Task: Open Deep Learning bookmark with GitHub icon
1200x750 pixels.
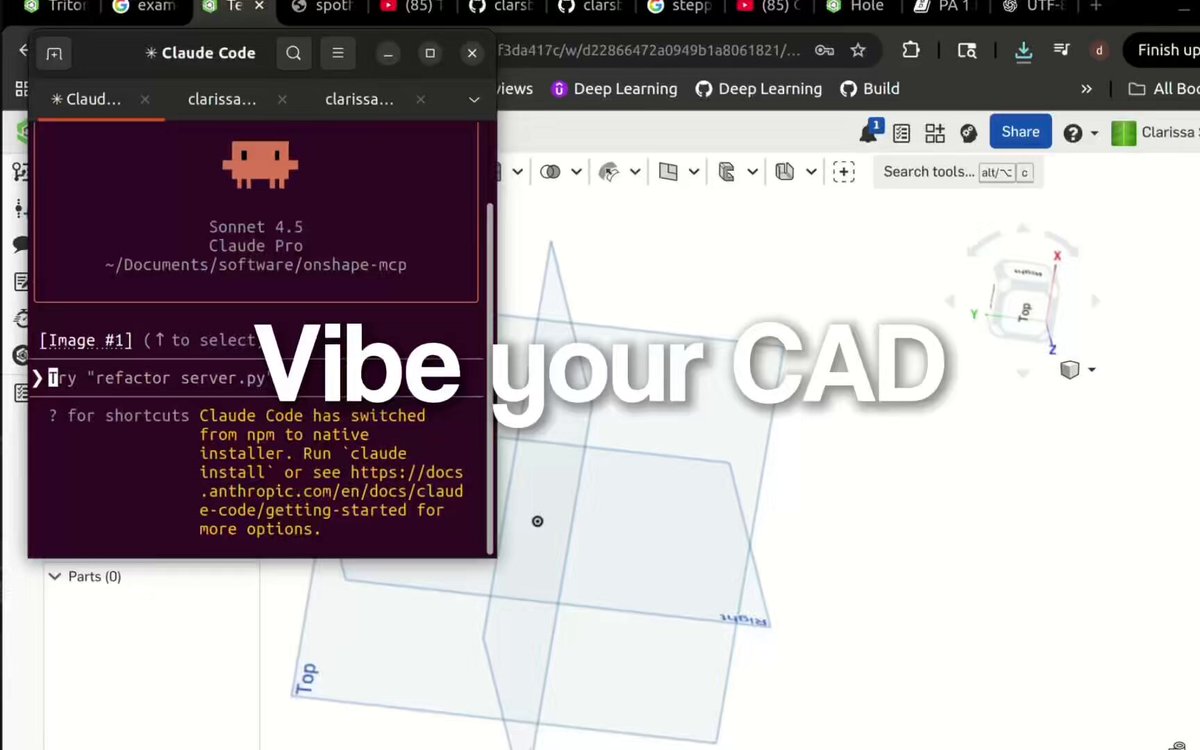Action: click(758, 89)
